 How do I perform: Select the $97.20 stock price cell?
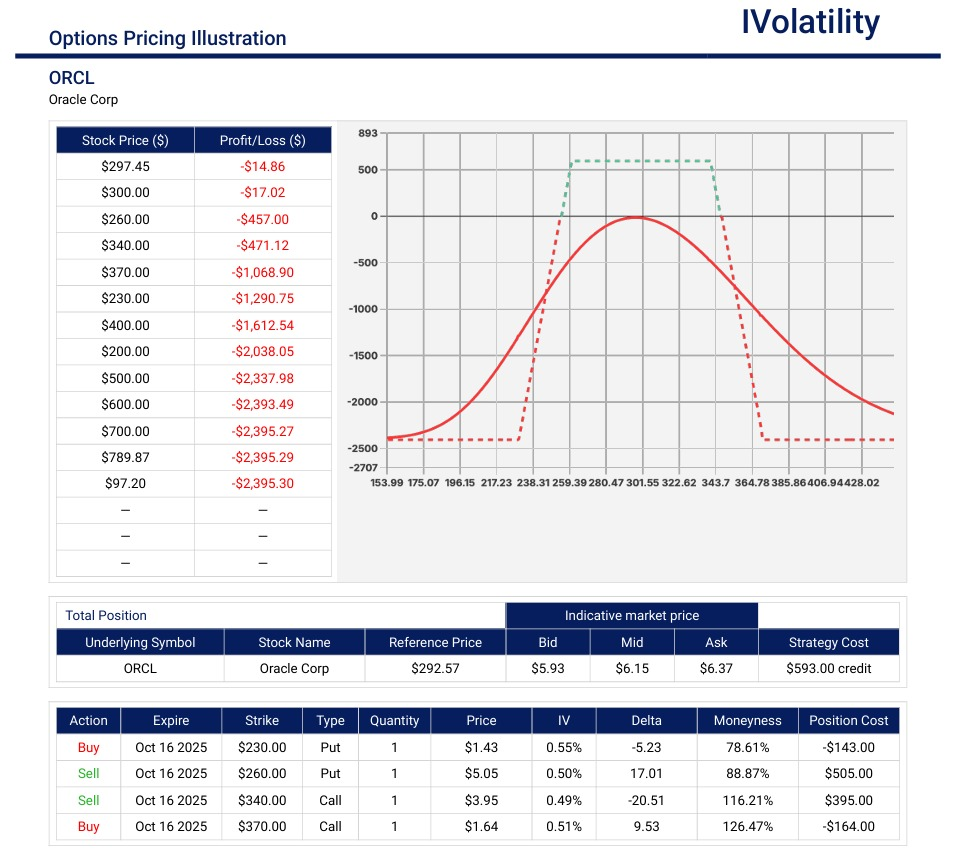coord(125,484)
